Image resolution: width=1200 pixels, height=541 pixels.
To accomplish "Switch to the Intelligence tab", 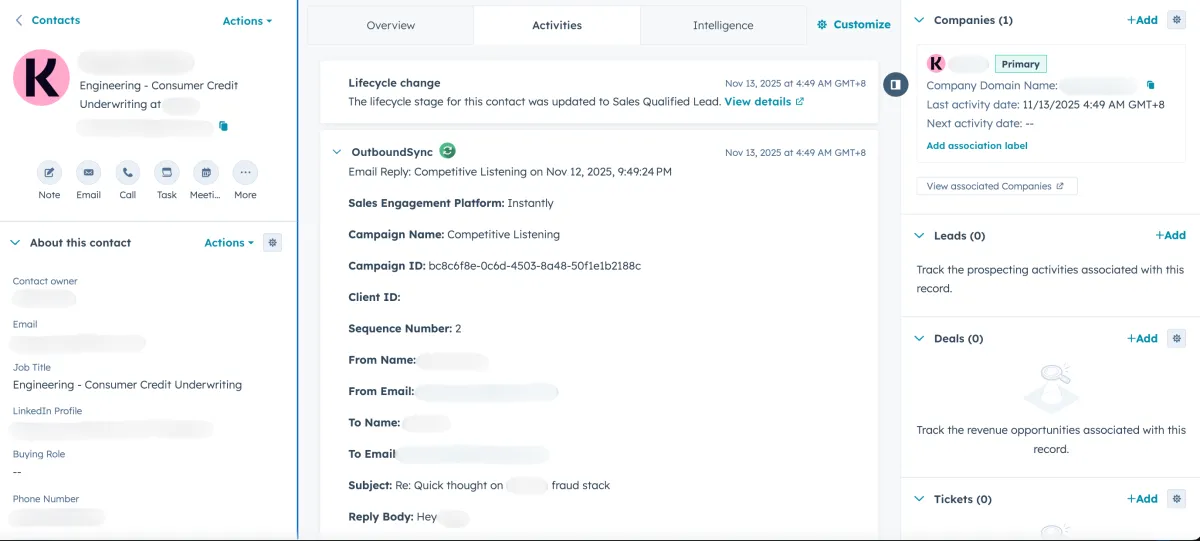I will [x=723, y=25].
